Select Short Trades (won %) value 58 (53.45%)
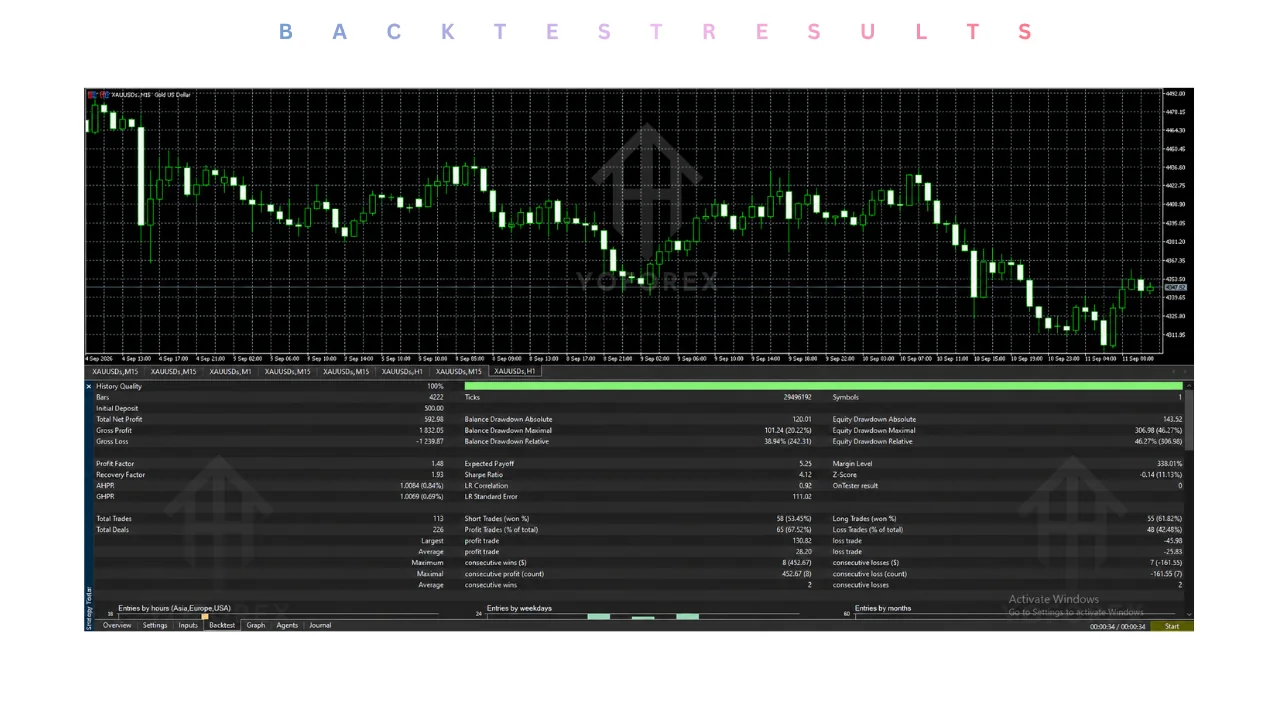1280x720 pixels. coord(793,519)
